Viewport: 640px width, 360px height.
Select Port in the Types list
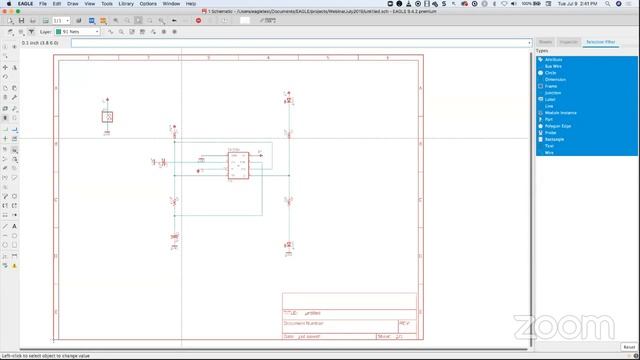(587, 119)
